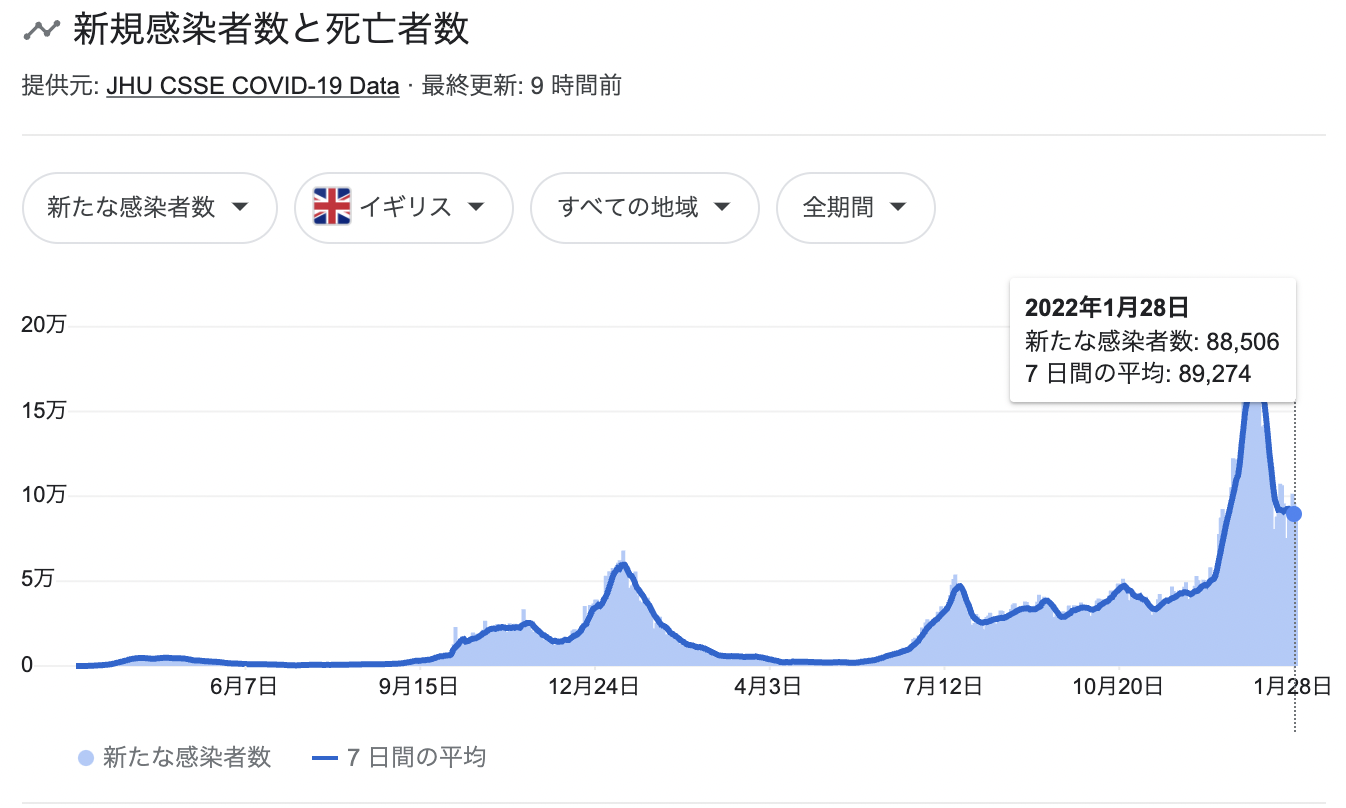Click the UK flag icon

click(x=331, y=207)
